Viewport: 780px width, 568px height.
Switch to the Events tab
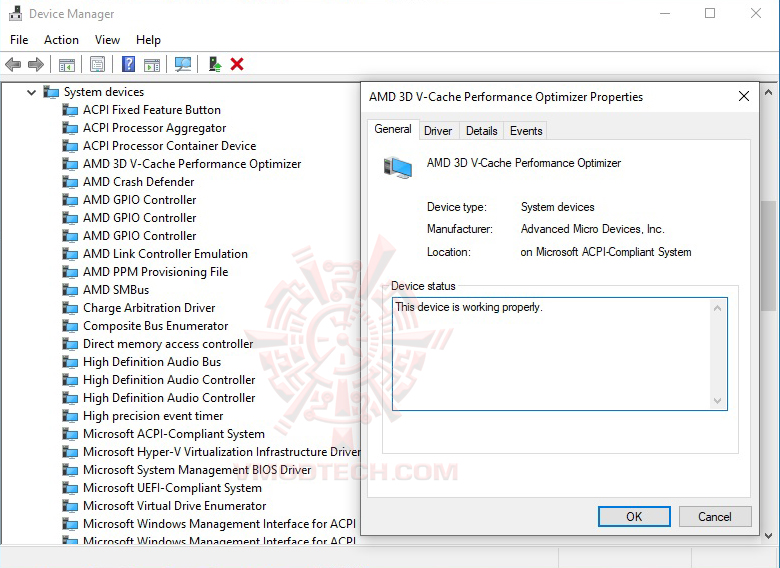pos(526,131)
